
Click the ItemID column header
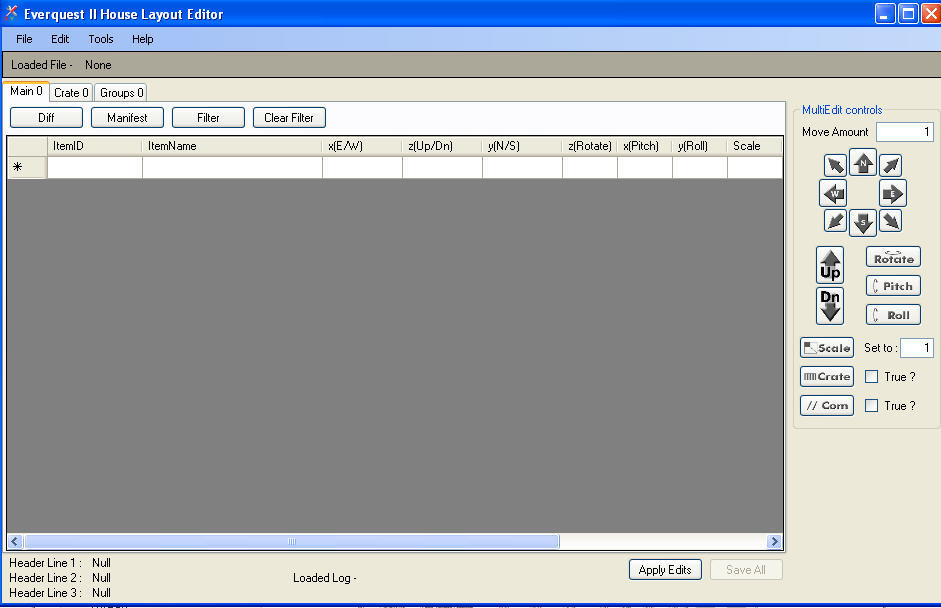[95, 146]
